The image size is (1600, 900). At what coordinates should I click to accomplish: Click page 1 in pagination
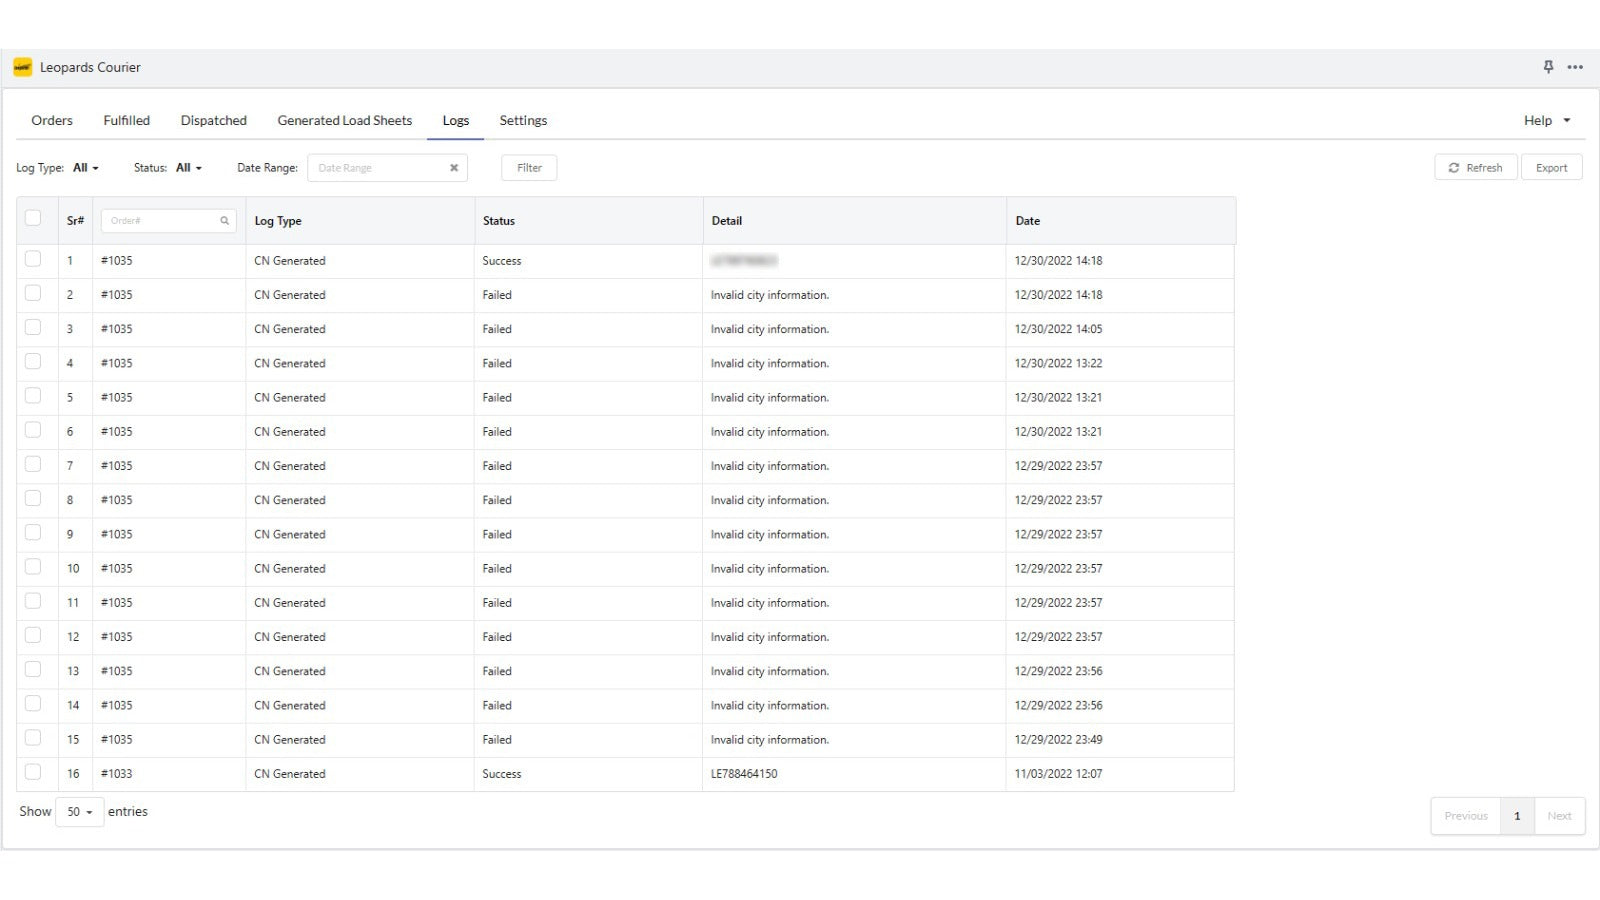1517,815
